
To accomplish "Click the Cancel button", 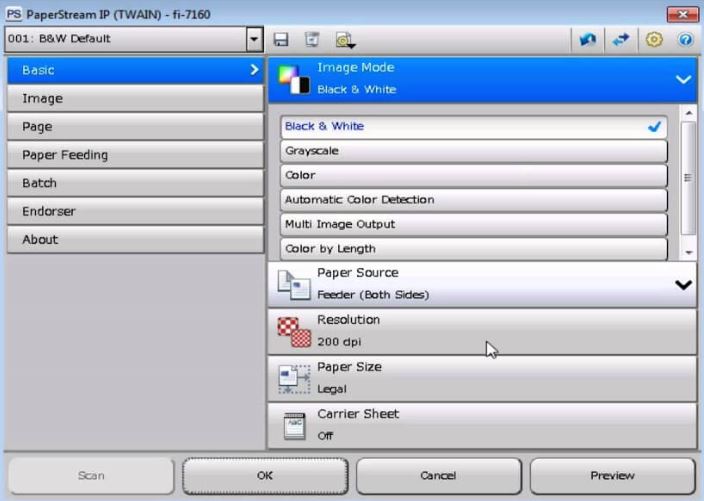I will (439, 476).
